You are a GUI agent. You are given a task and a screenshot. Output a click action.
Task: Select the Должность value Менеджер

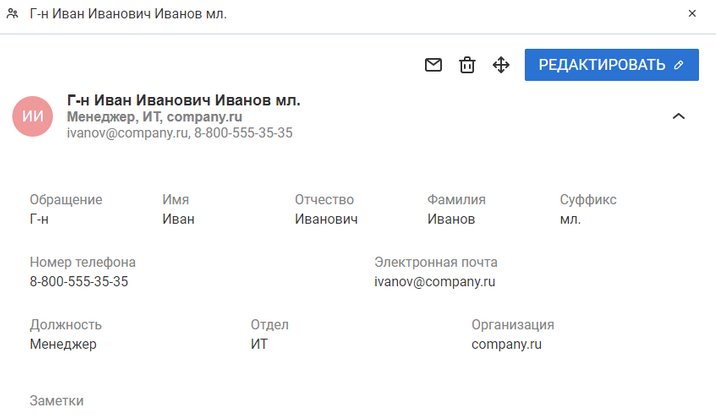tap(63, 344)
